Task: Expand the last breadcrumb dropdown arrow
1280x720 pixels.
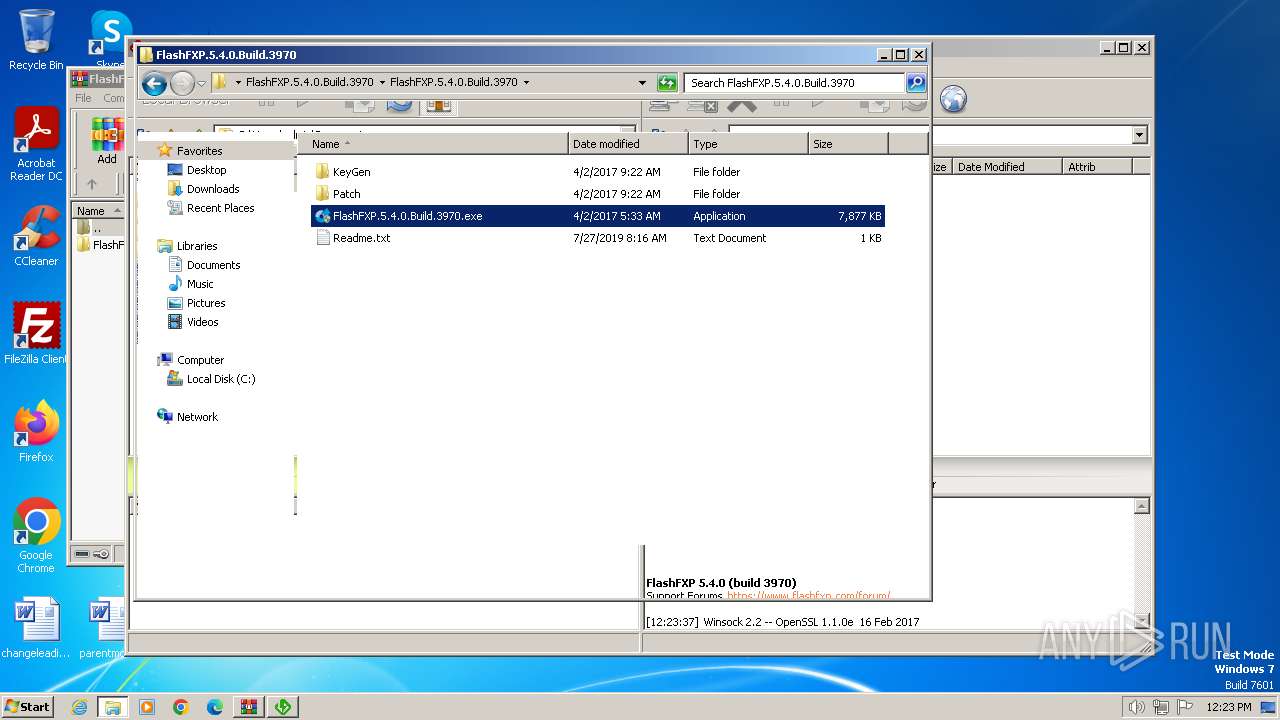Action: [526, 83]
